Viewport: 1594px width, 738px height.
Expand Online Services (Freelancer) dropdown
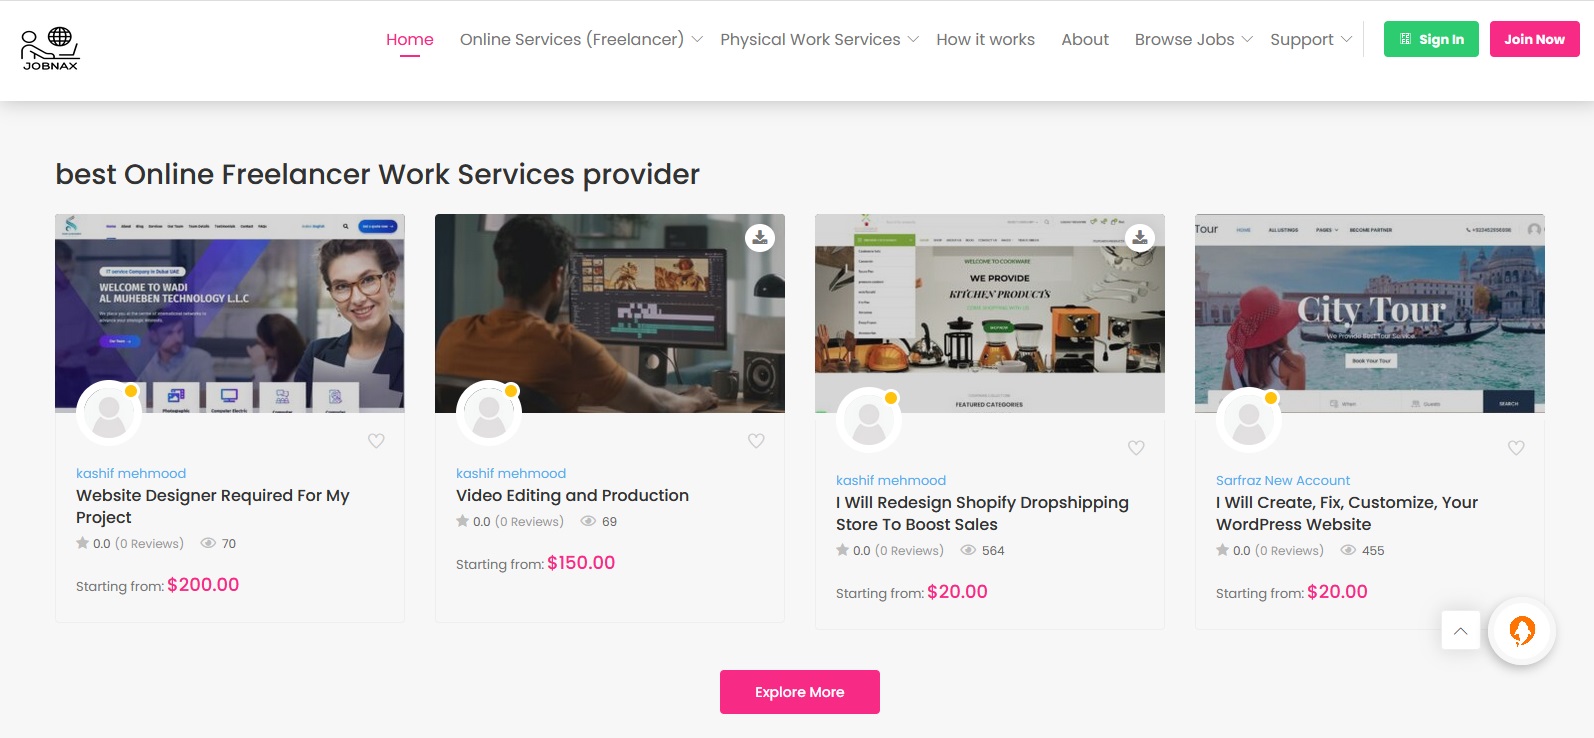click(x=581, y=39)
